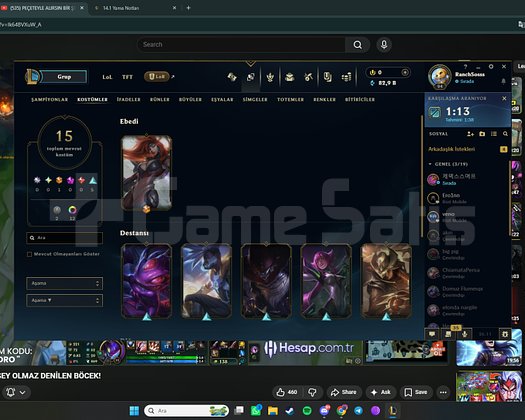Select the golden armored Destansı skin card
The height and width of the screenshot is (420, 525).
click(386, 281)
